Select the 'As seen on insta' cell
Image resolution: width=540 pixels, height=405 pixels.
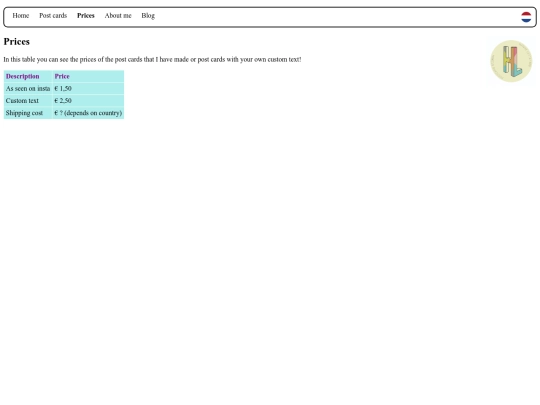pos(28,89)
